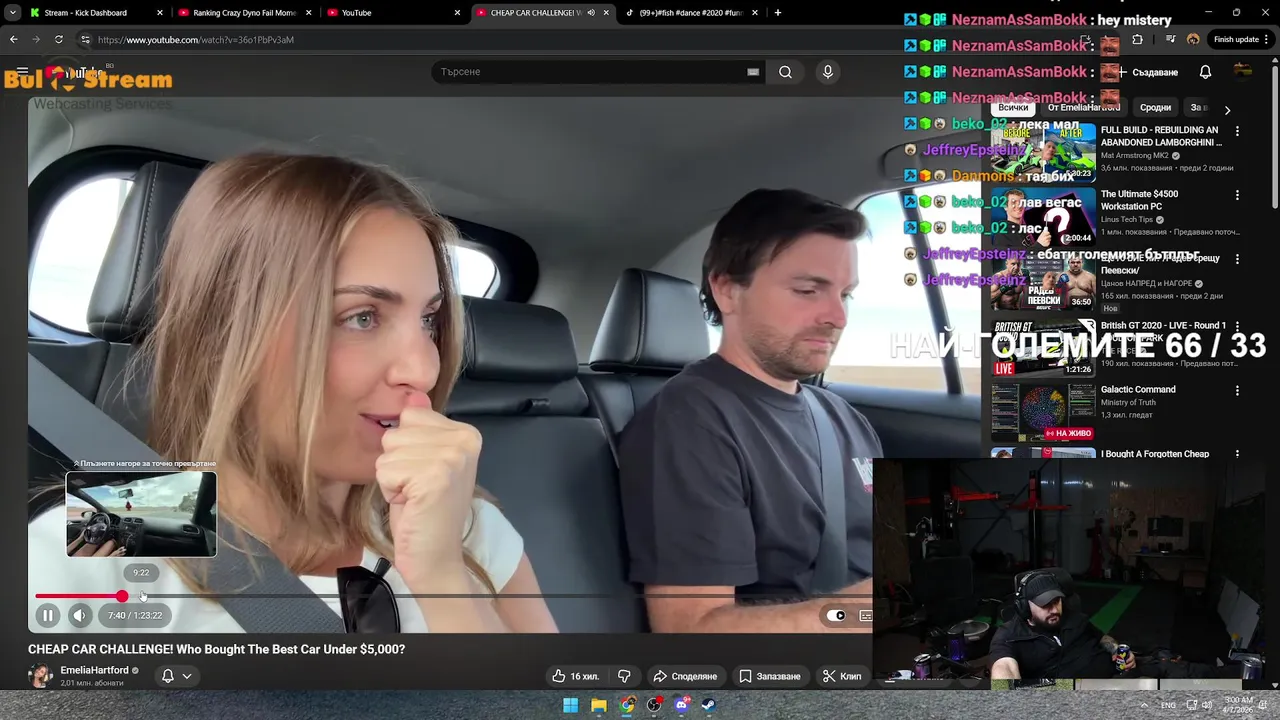The image size is (1280, 720).
Task: Open FULL BUILD Lamborghini video thumbnail
Action: click(1043, 152)
